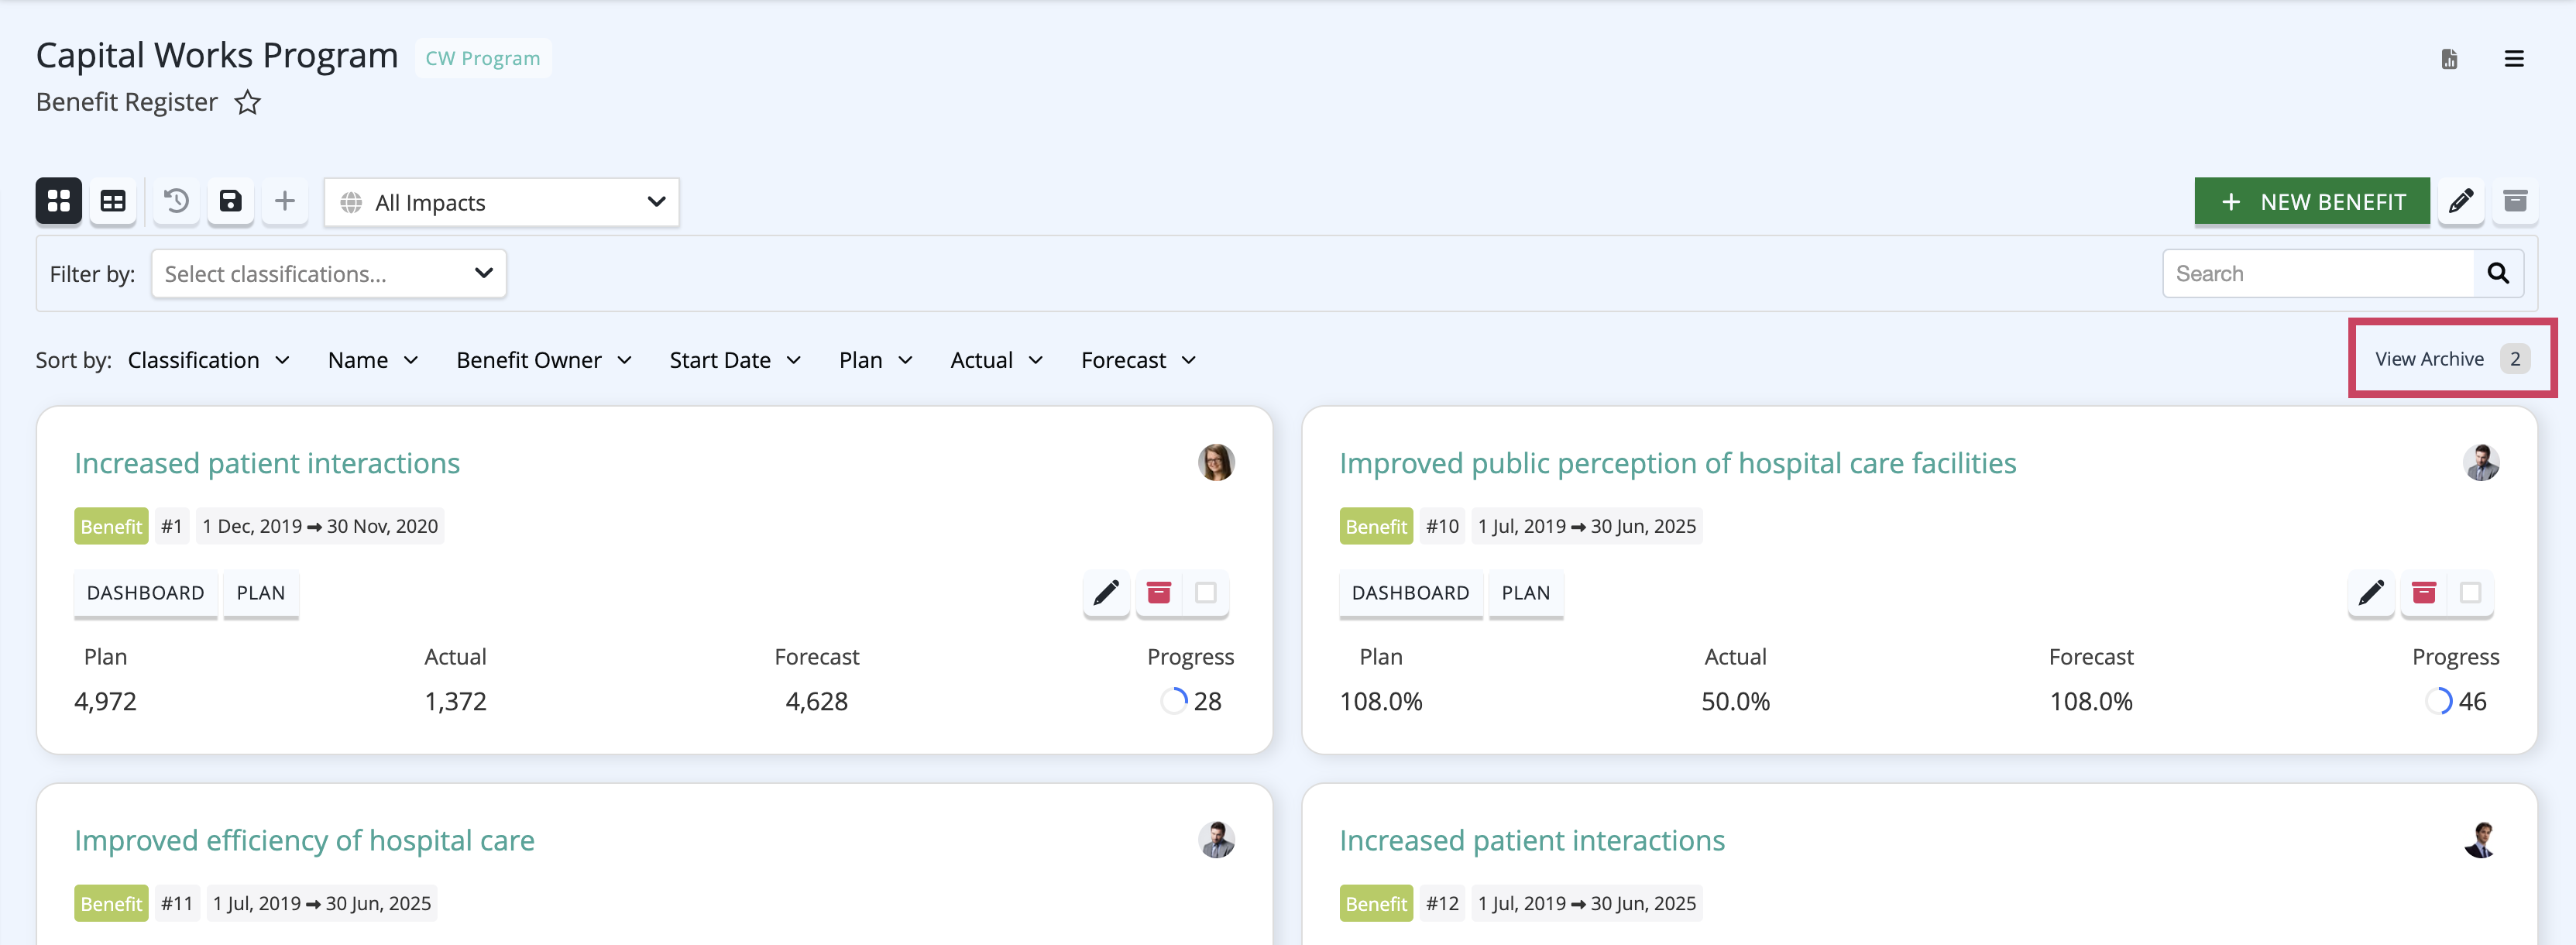This screenshot has width=2576, height=945.
Task: Sort by Plan
Action: 876,360
